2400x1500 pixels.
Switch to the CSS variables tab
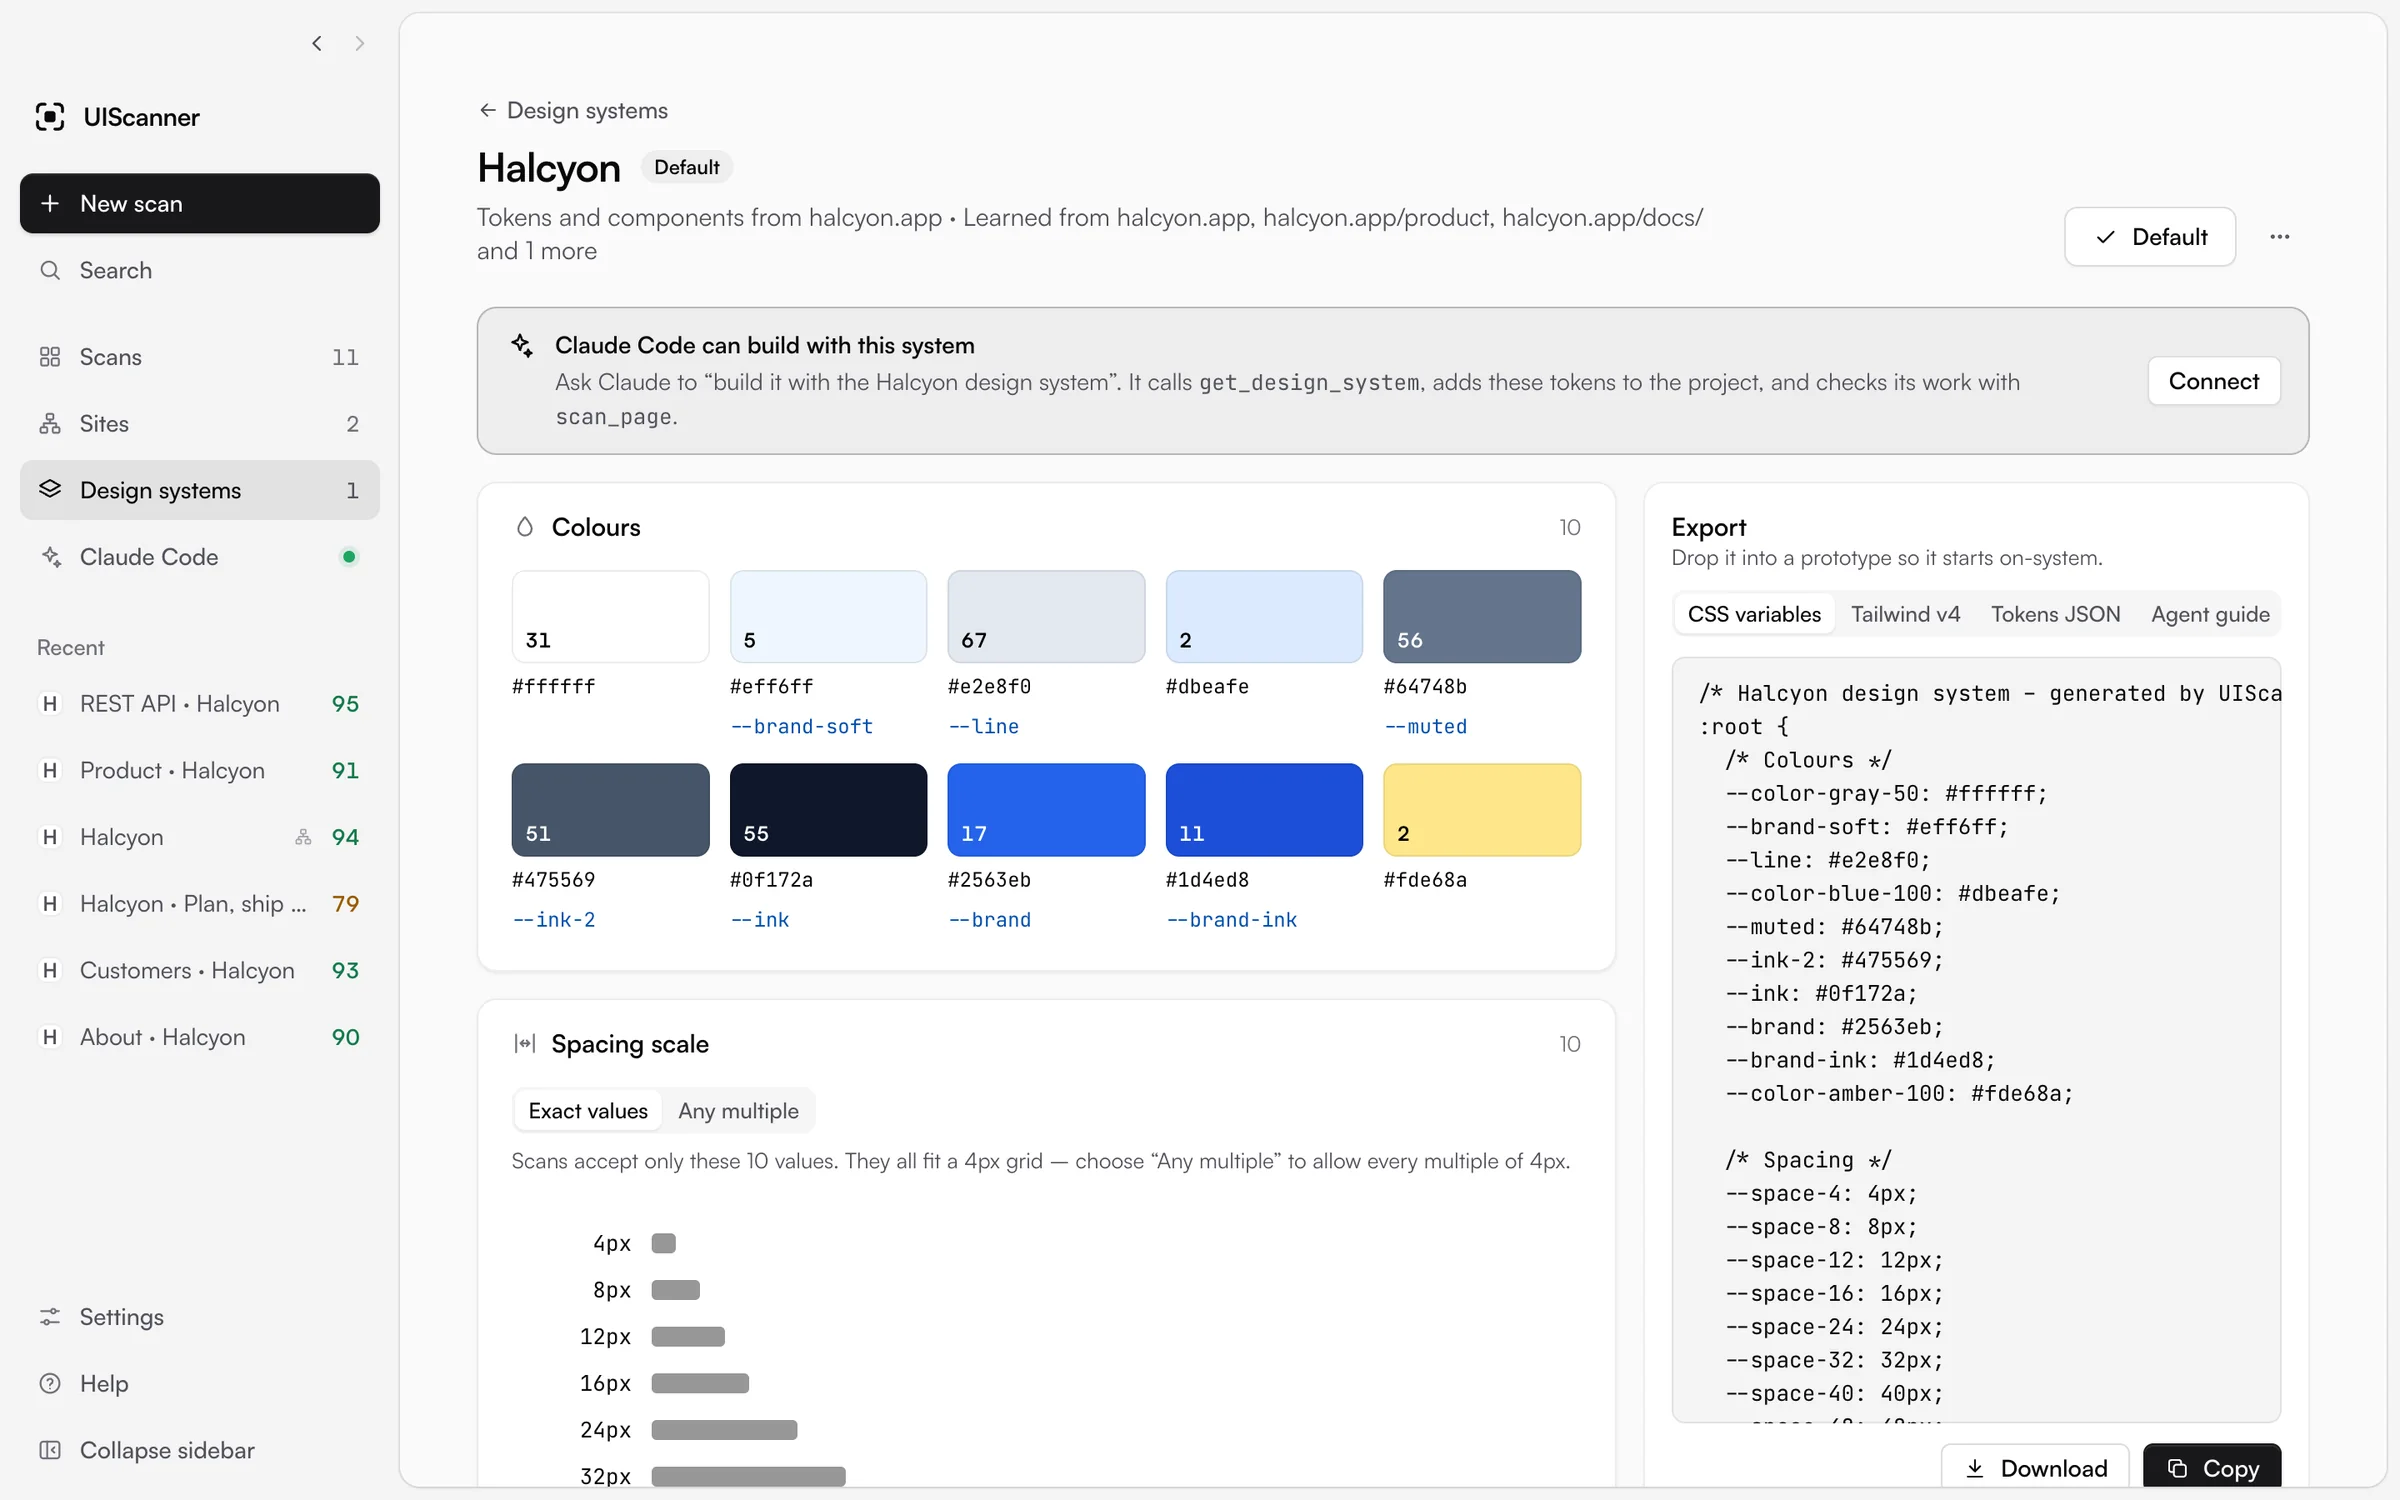(1754, 614)
